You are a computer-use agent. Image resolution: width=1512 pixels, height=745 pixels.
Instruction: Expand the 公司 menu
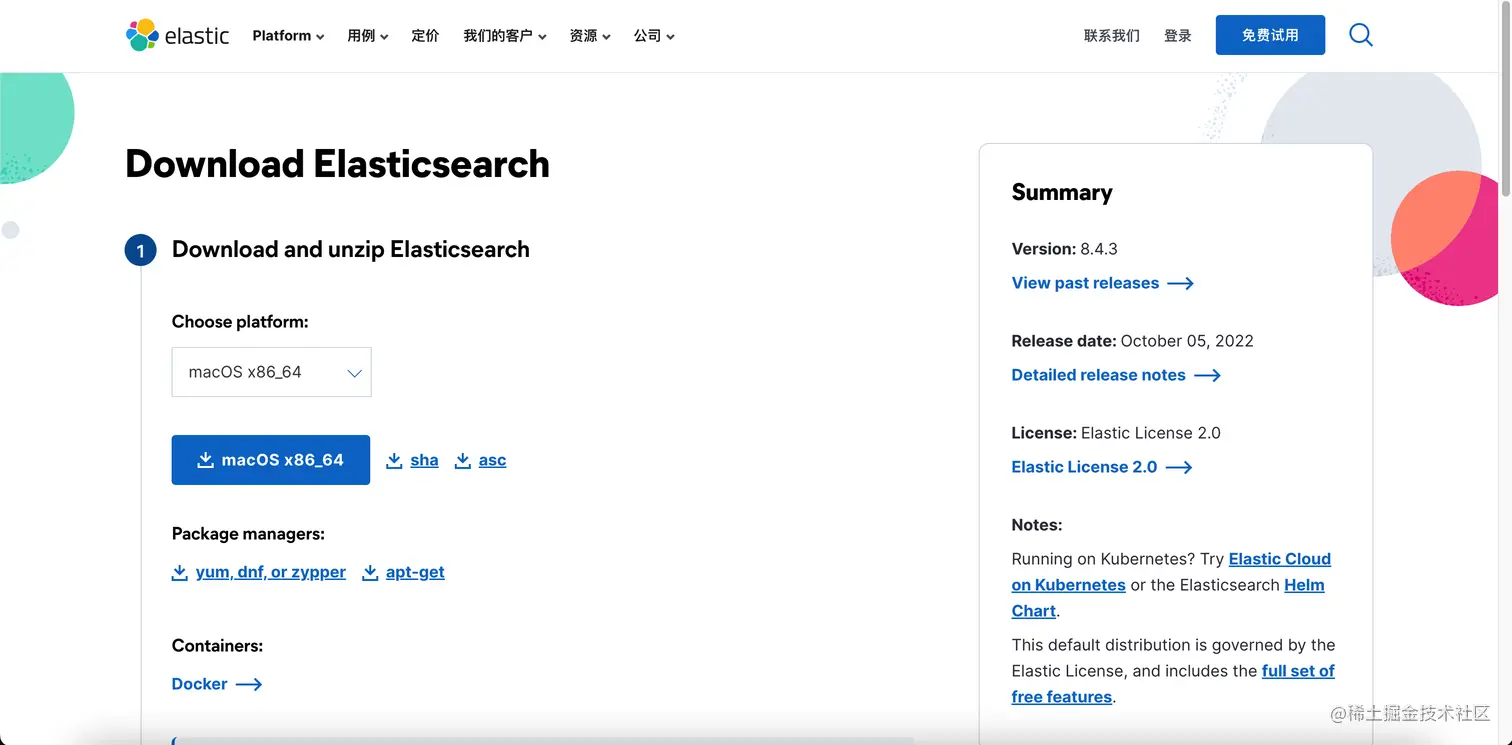(x=653, y=36)
